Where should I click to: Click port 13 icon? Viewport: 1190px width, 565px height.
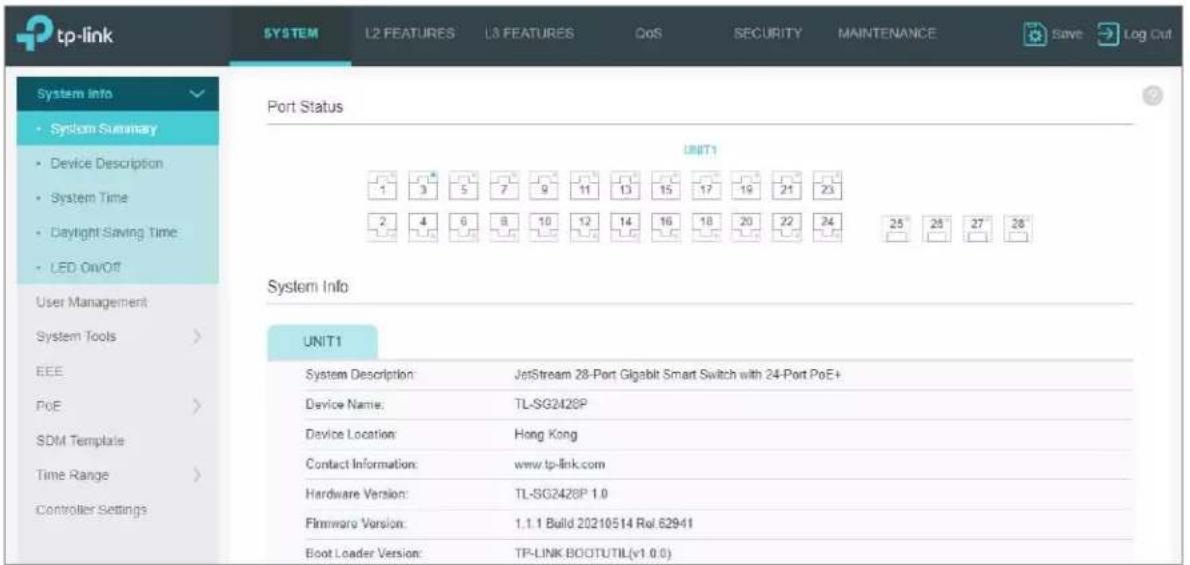tap(626, 185)
